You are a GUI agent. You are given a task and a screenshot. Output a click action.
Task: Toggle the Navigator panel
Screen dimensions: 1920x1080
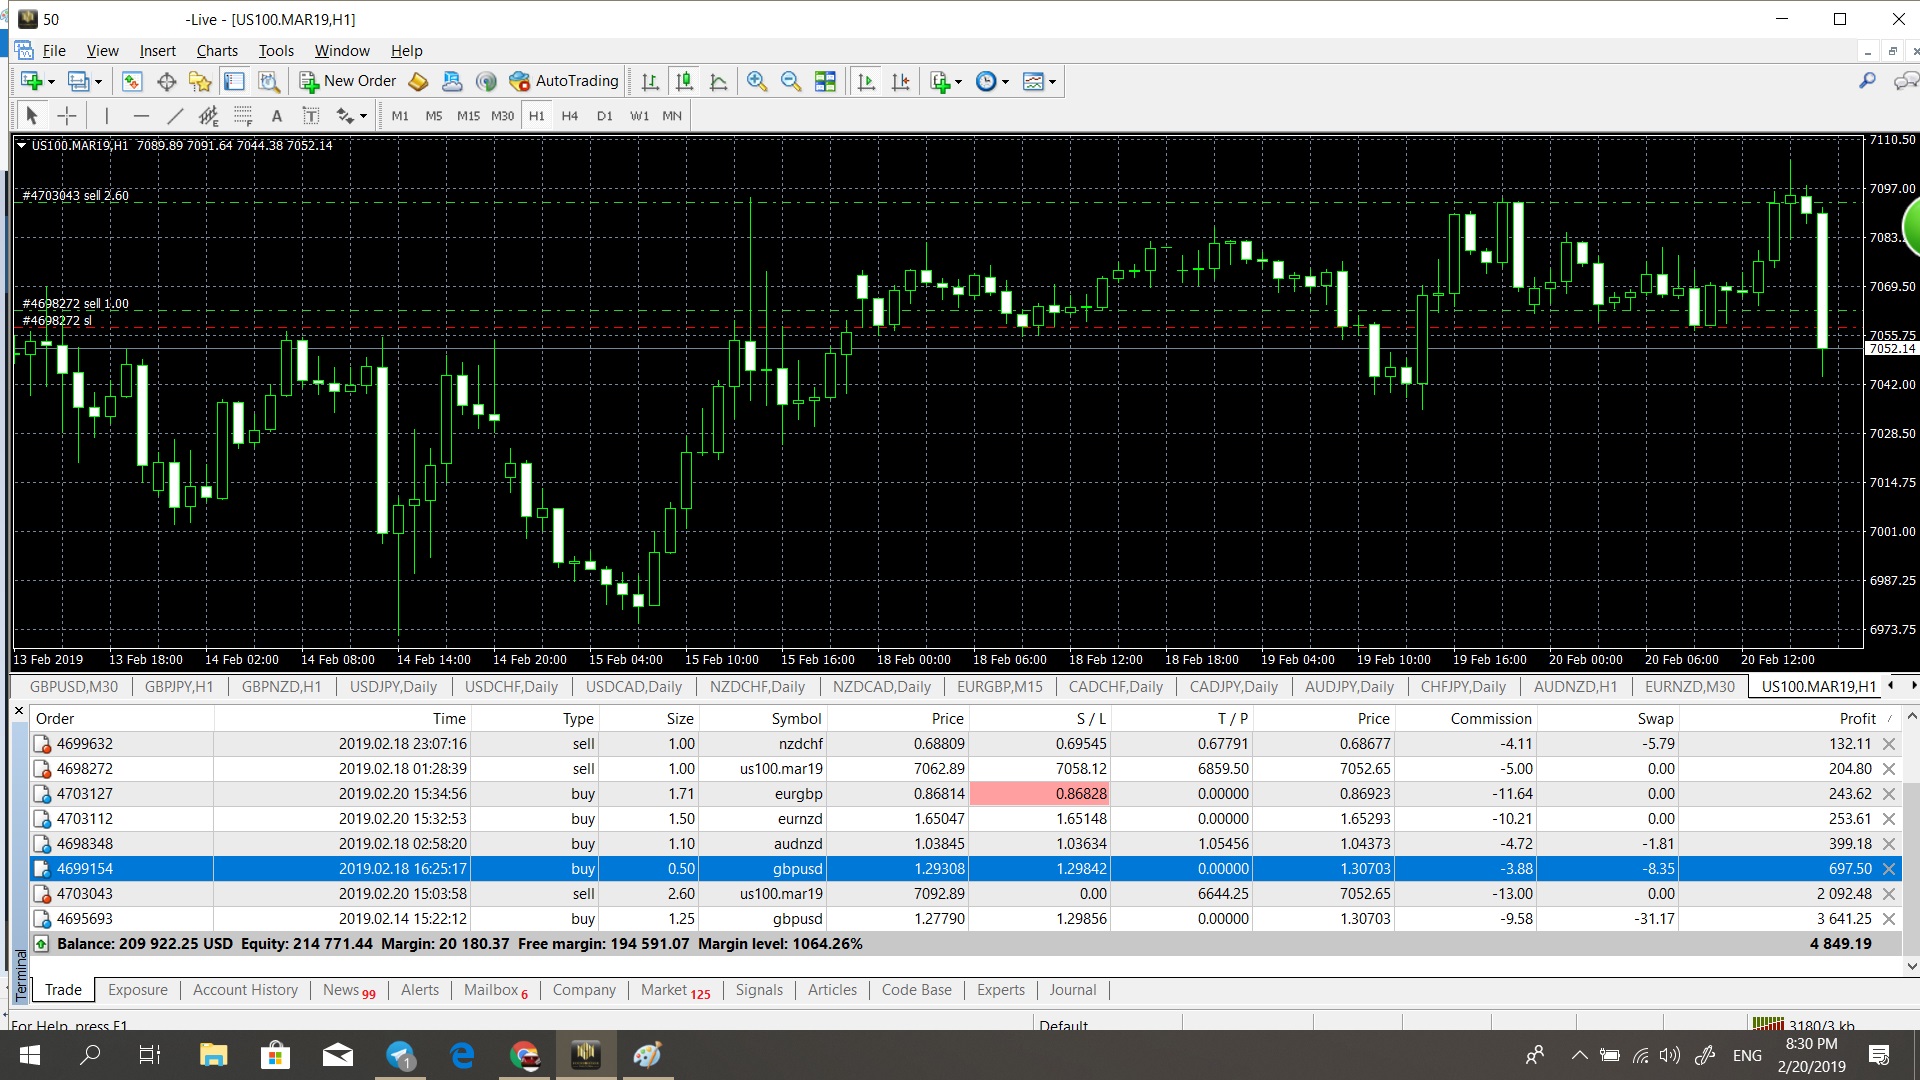coord(200,82)
